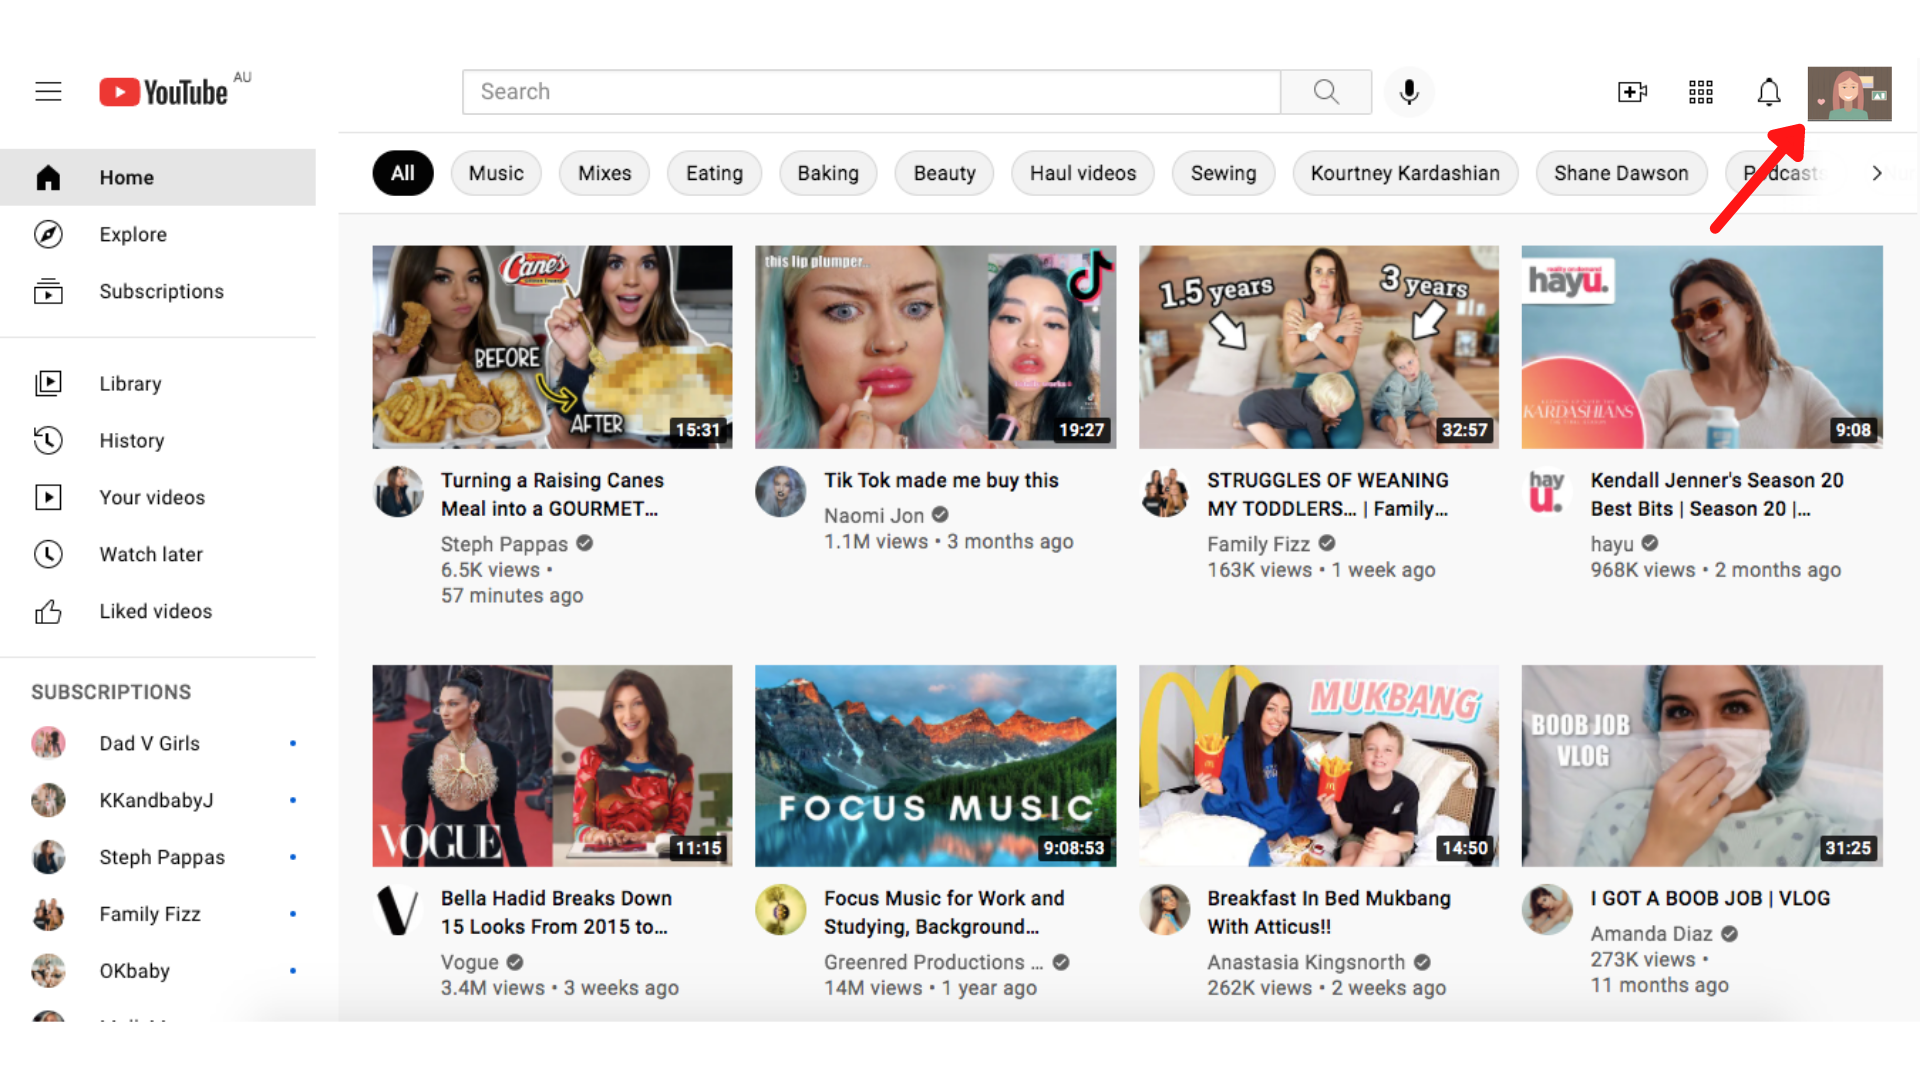Open Your videos in sidebar

click(x=158, y=498)
